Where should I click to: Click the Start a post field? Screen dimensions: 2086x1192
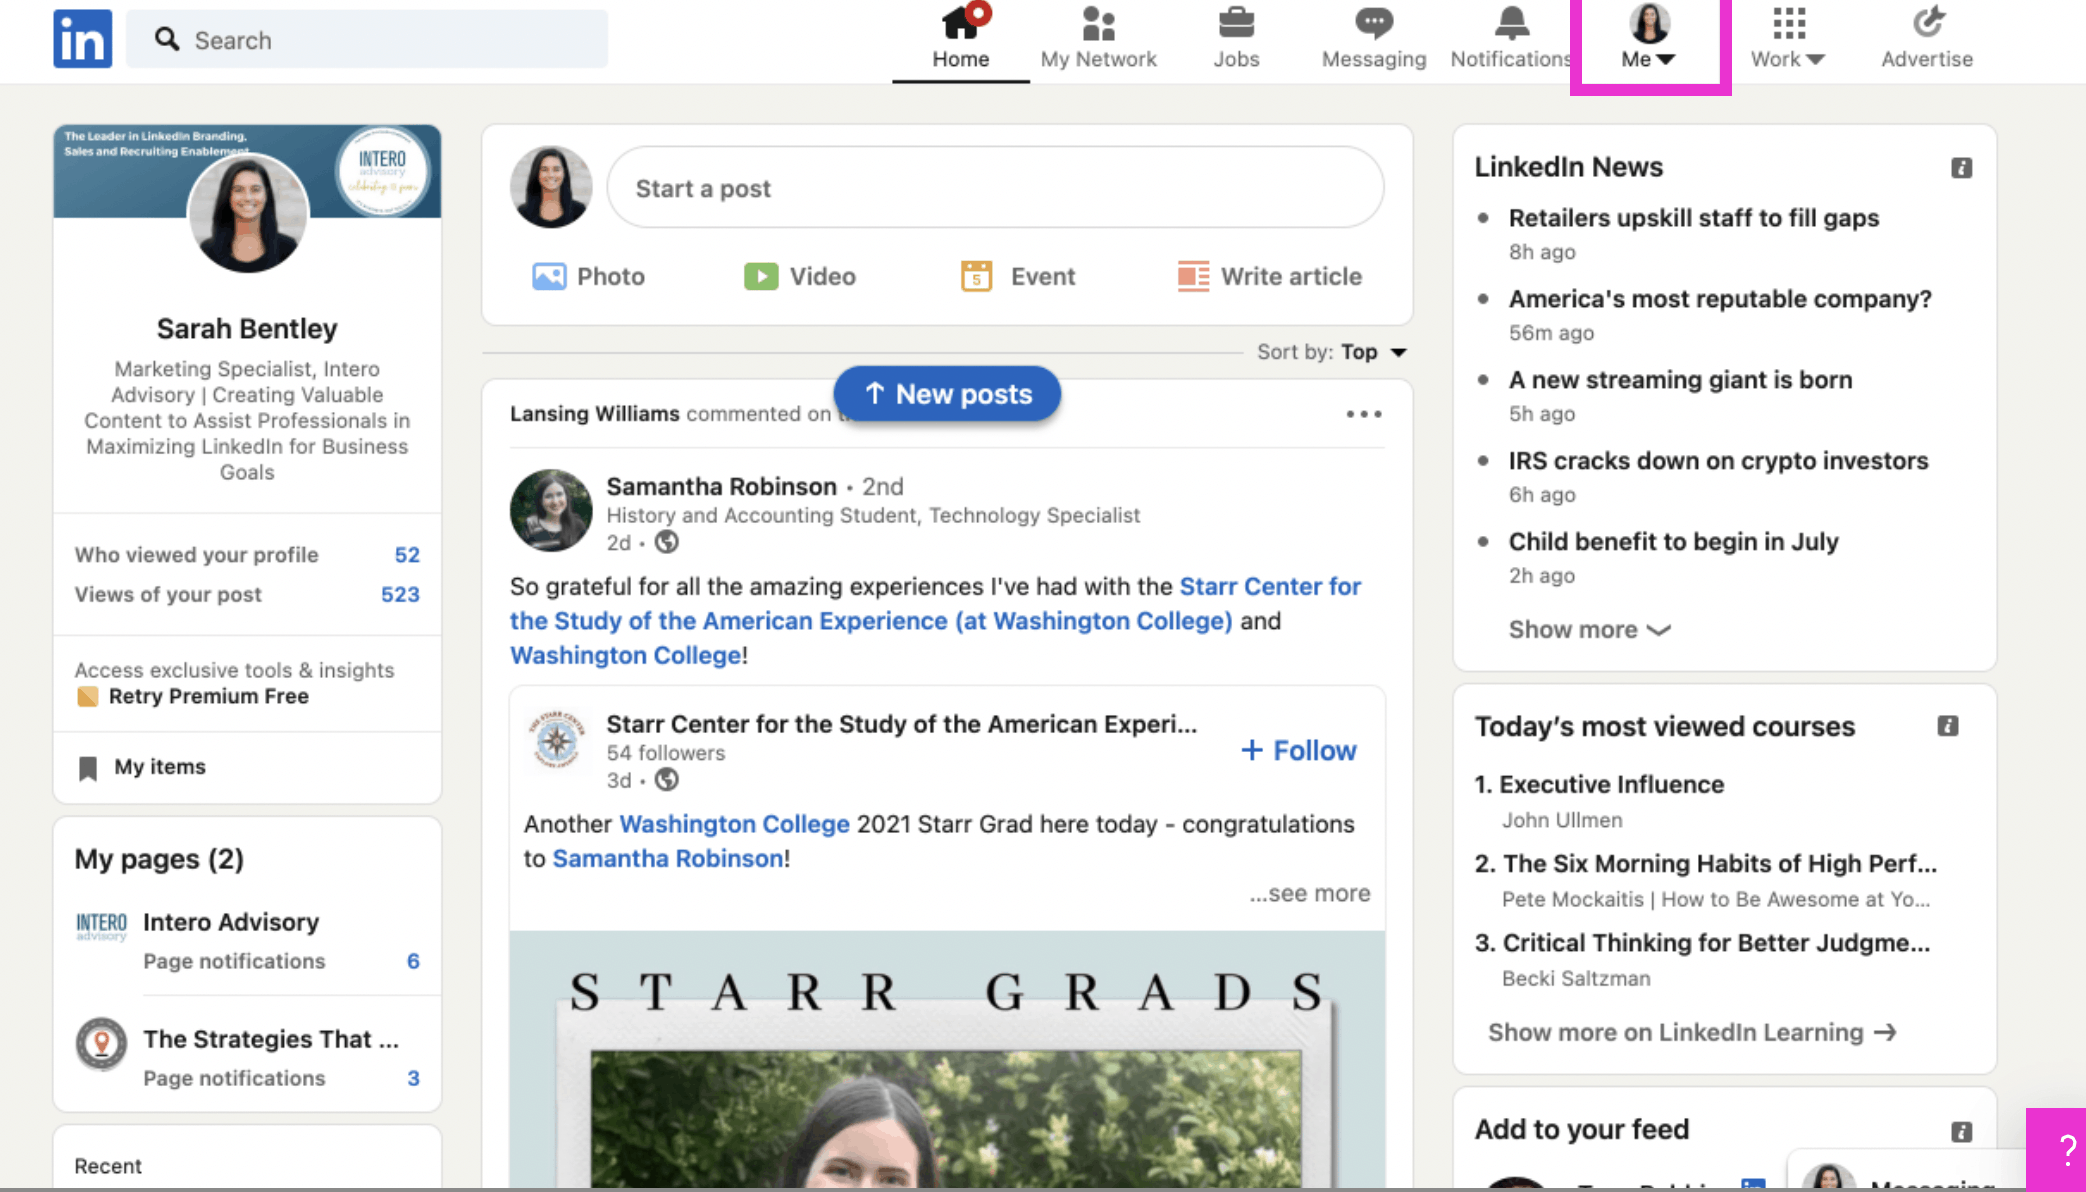point(997,187)
